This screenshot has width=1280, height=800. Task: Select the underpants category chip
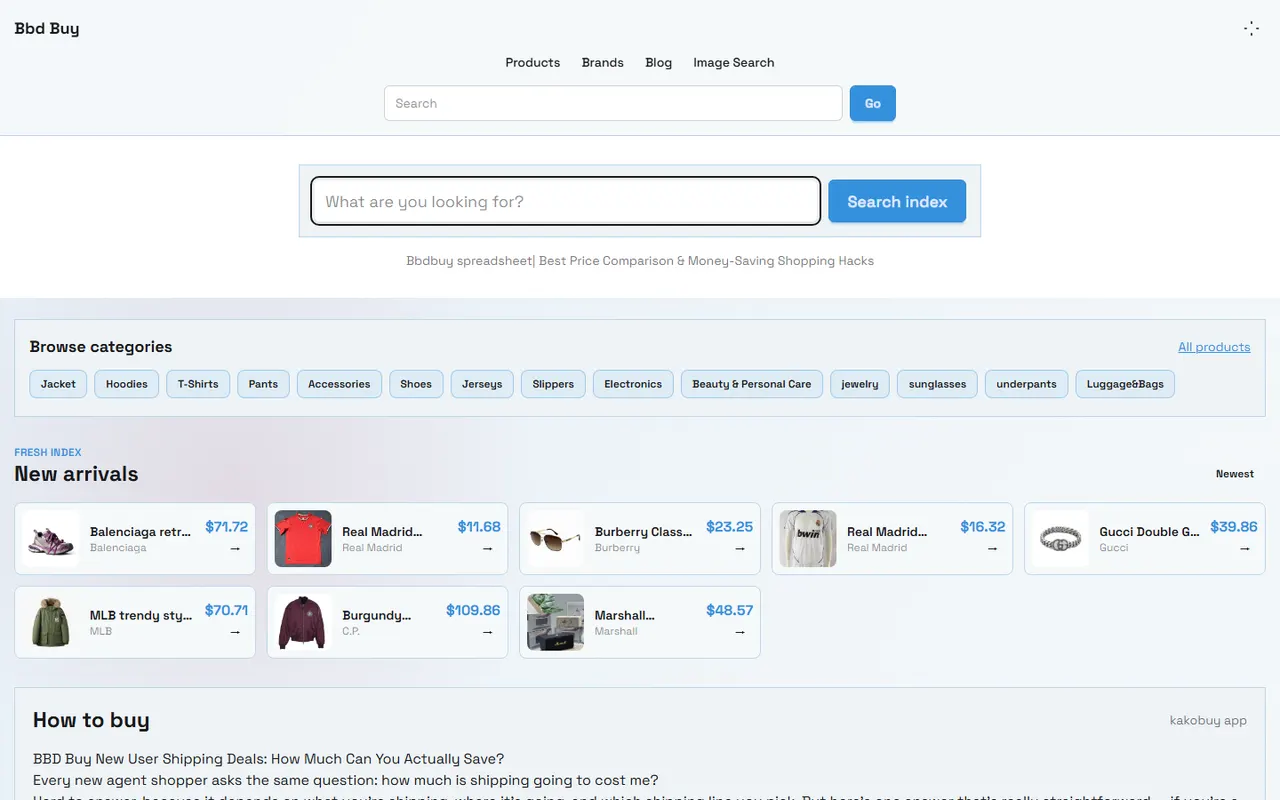(1026, 384)
